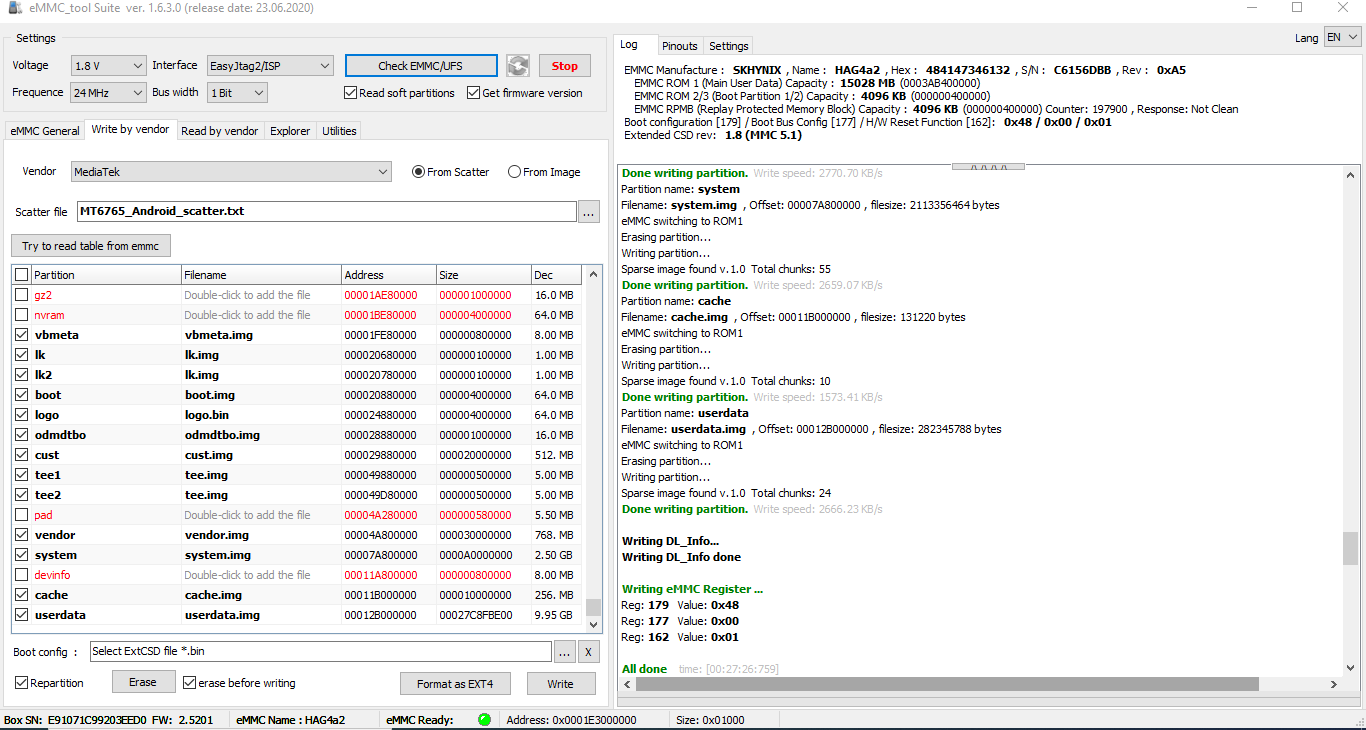
Task: Clear the Boot config field with the x button
Action: click(x=589, y=652)
